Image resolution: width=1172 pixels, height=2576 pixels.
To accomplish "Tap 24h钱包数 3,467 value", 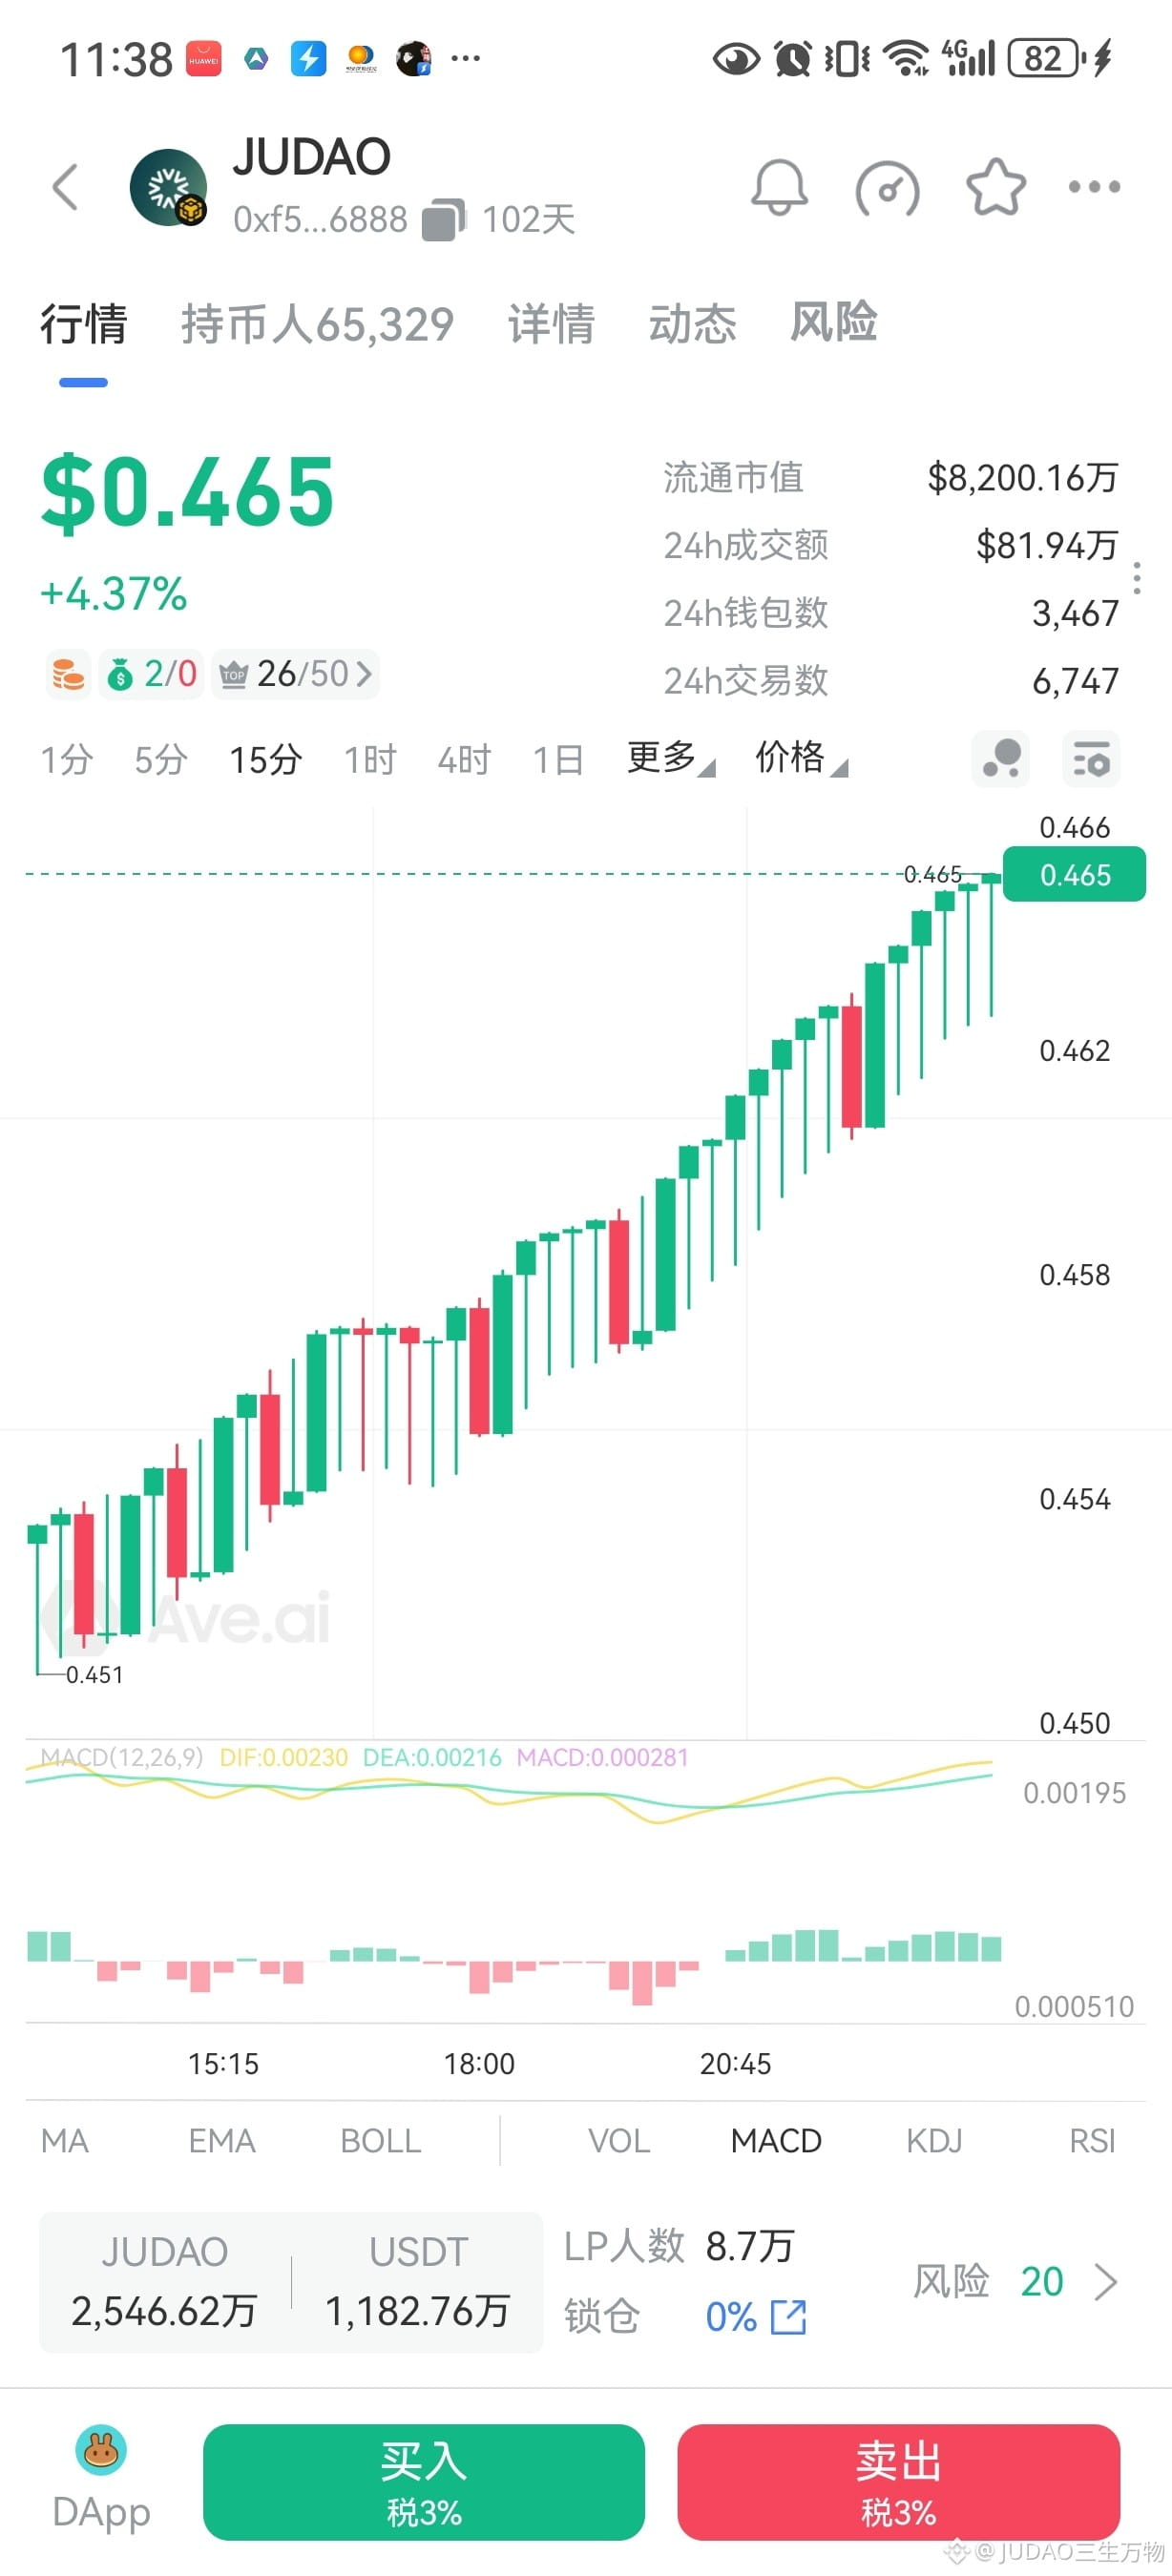I will click(1075, 613).
